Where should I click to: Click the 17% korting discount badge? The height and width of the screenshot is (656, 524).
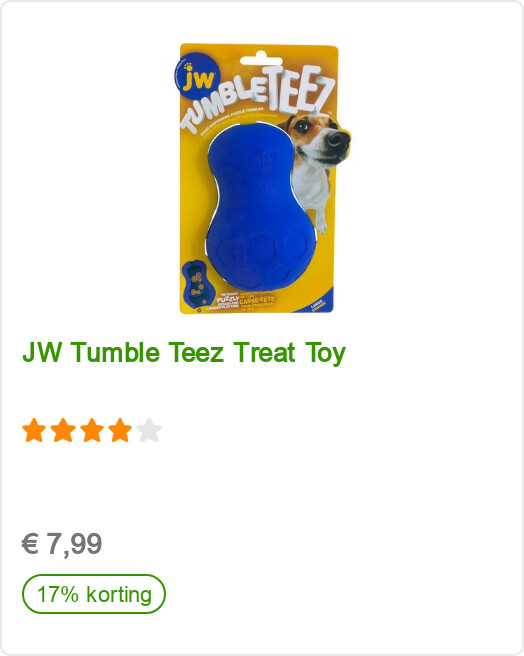pyautogui.click(x=94, y=594)
